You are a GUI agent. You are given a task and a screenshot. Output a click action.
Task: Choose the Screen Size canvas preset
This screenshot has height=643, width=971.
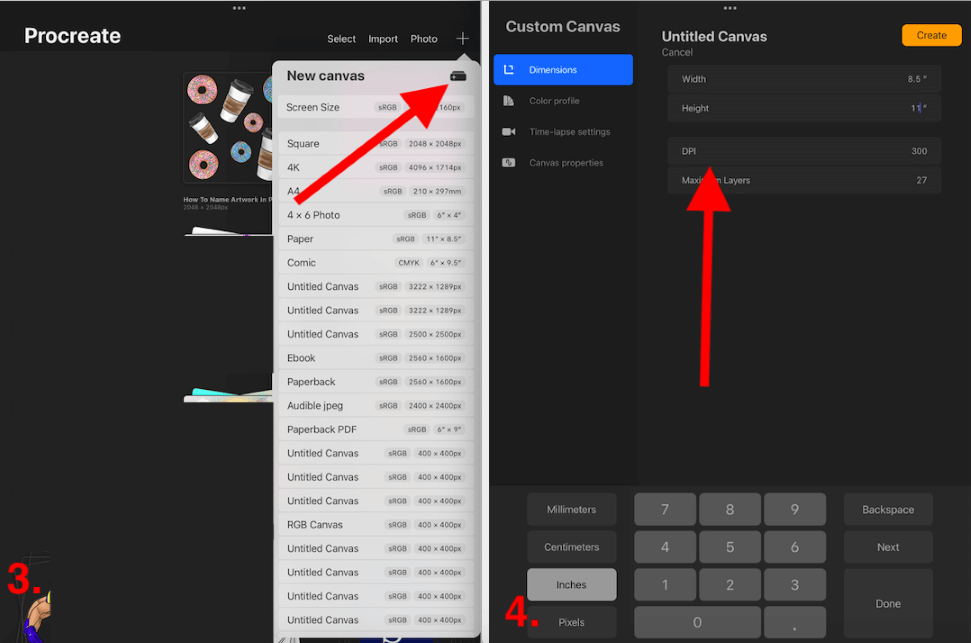pos(376,107)
